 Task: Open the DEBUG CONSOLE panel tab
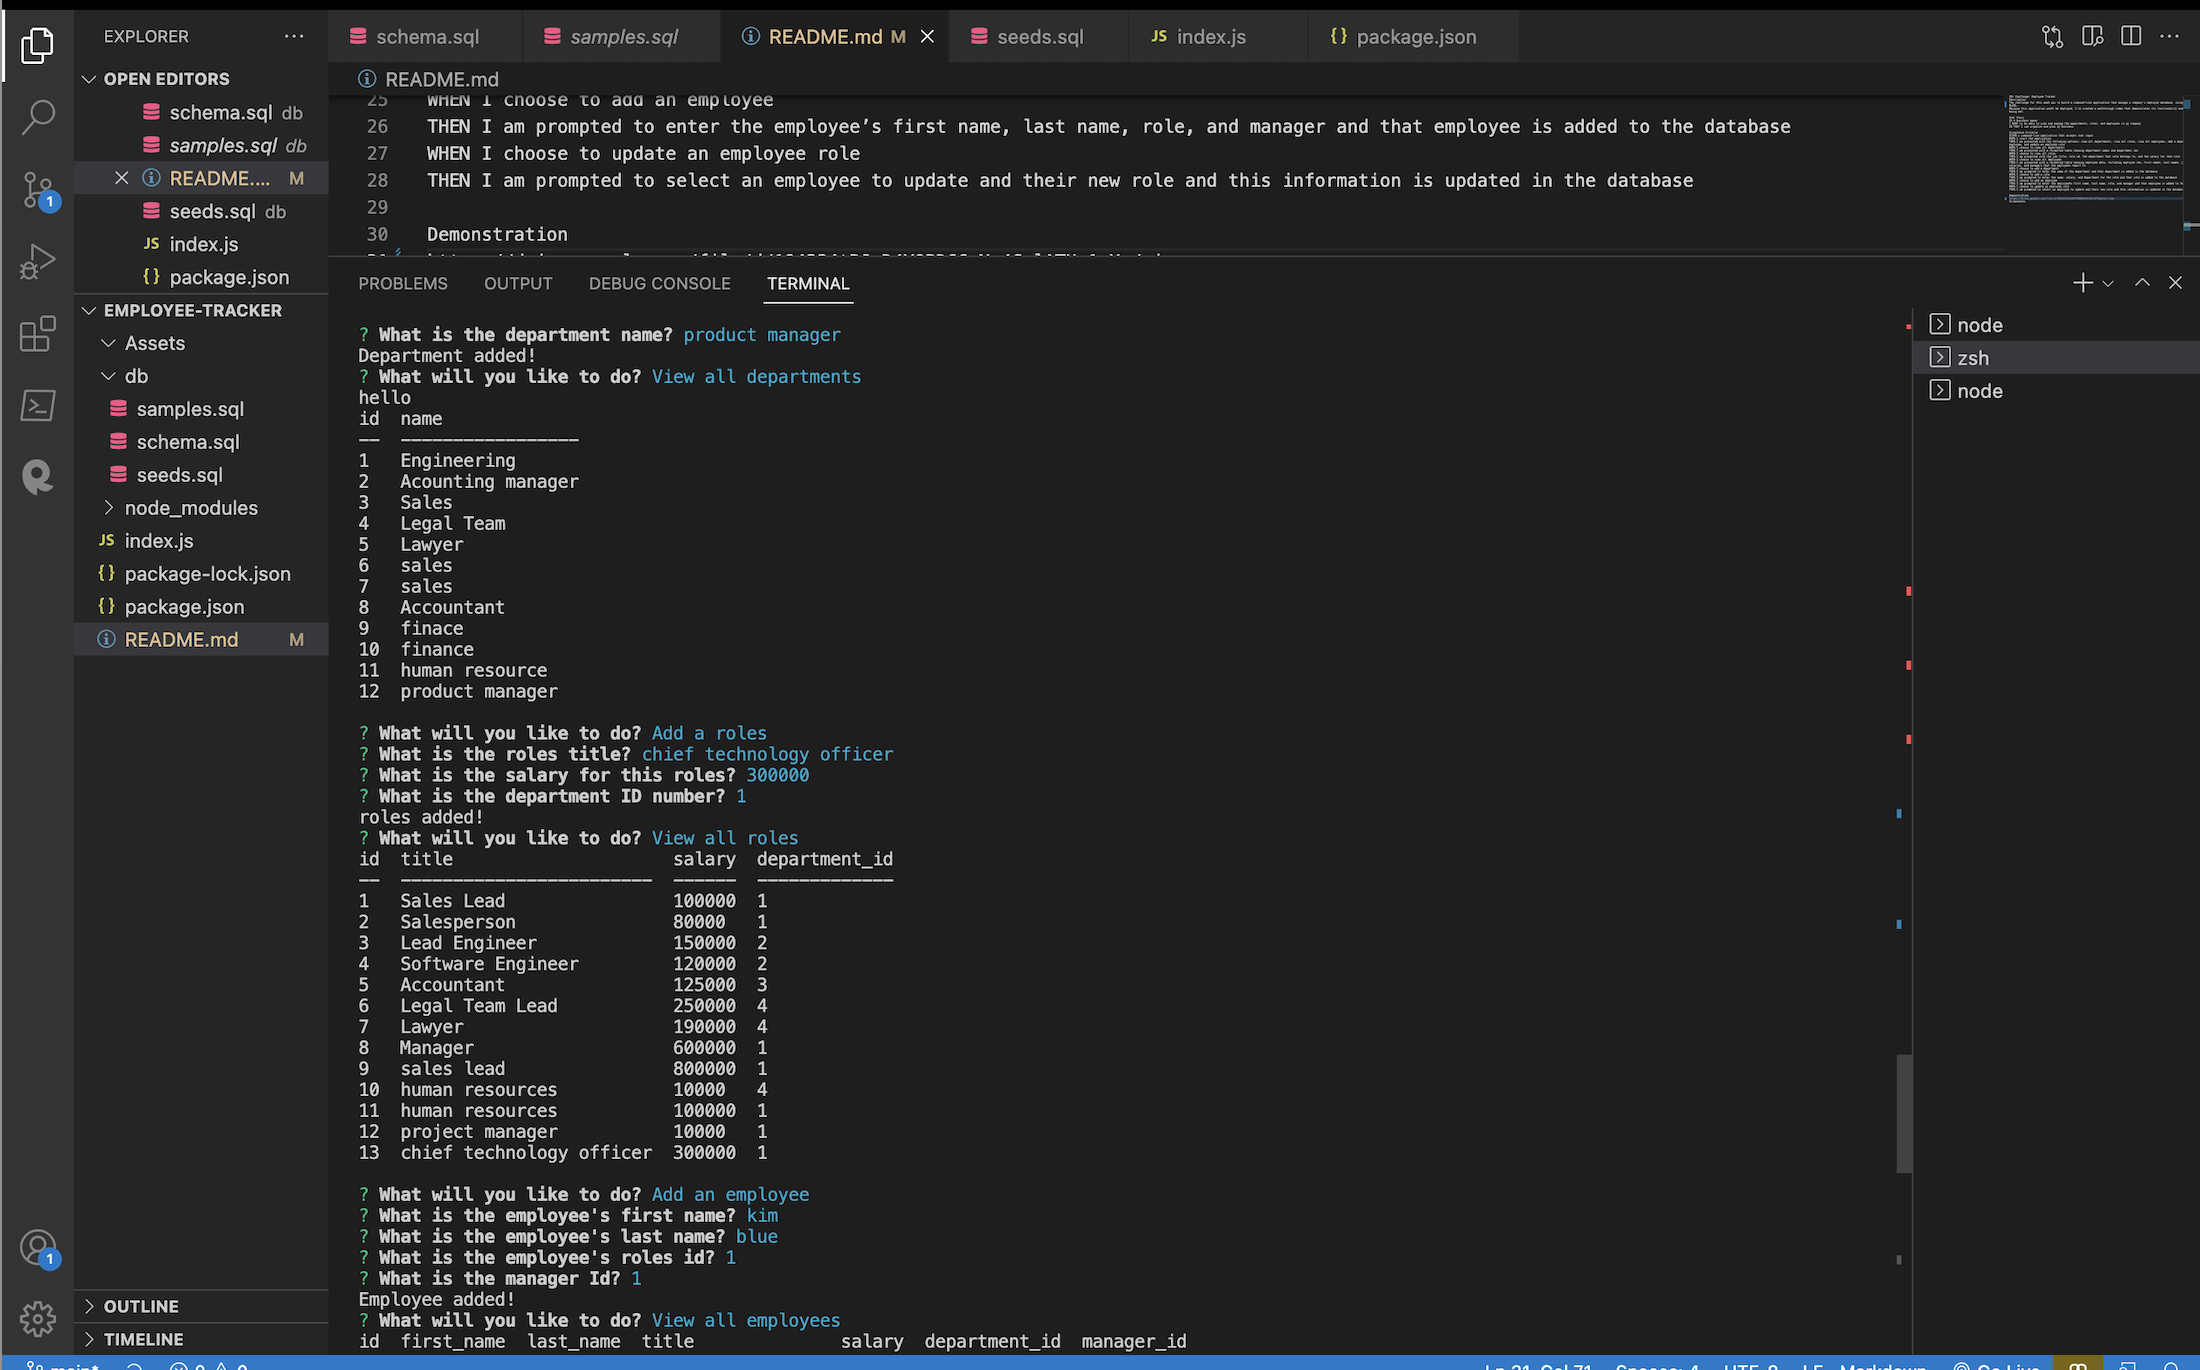click(x=660, y=284)
